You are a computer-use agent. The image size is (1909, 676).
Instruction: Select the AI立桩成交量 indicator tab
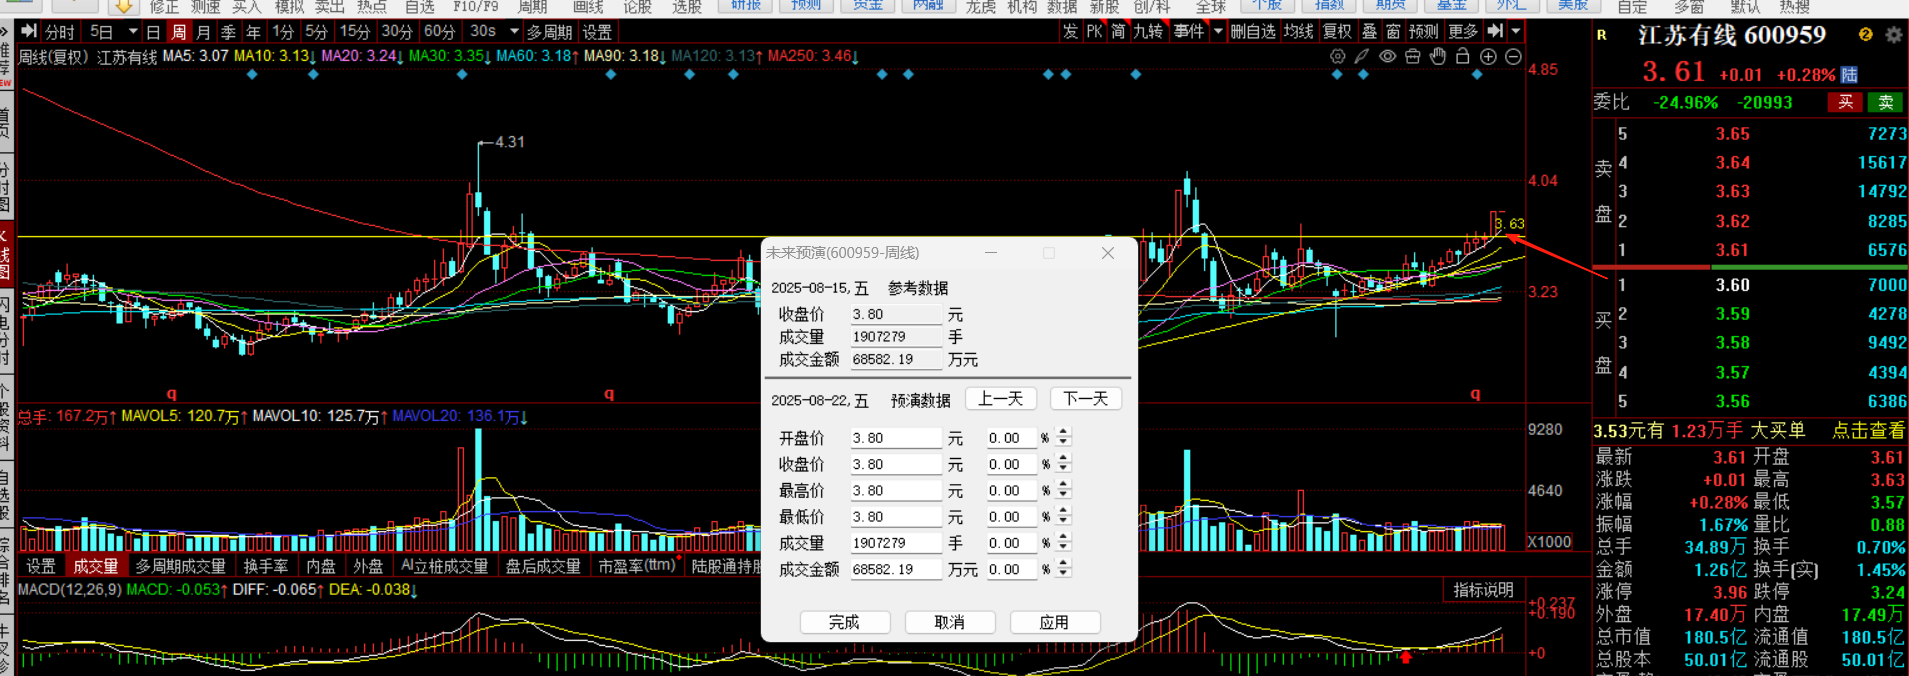point(444,566)
